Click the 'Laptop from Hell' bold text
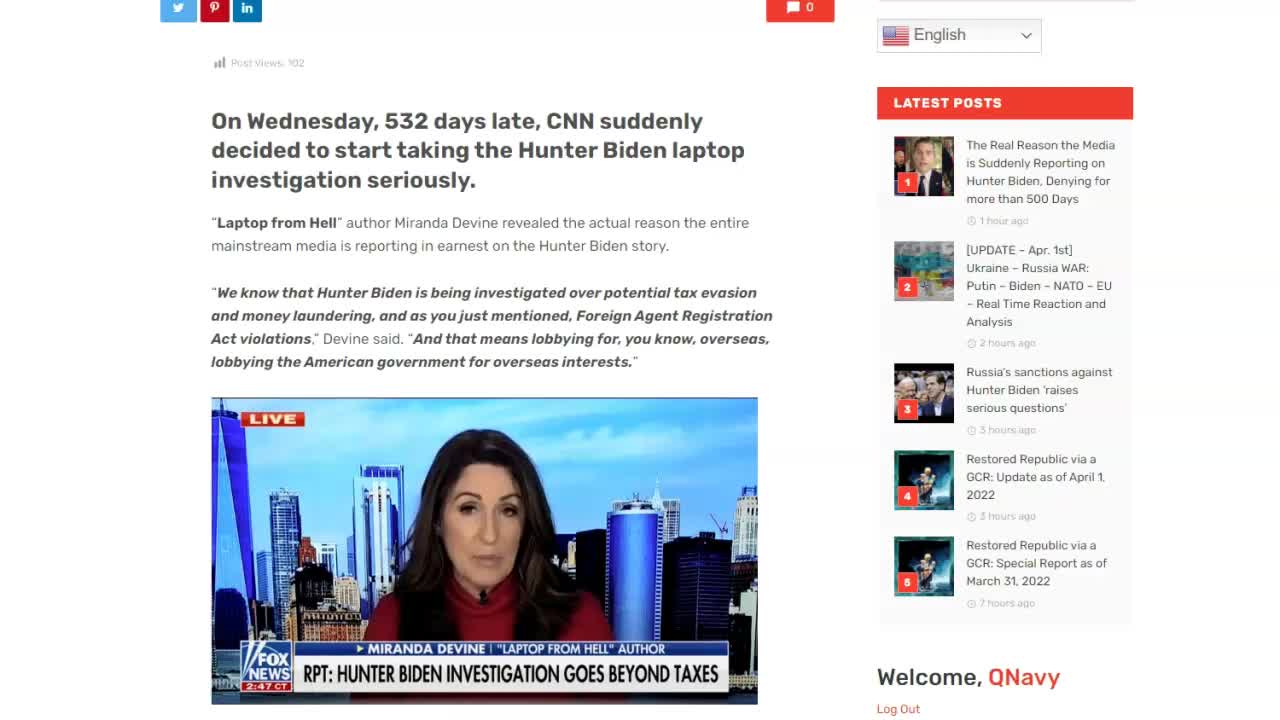The height and width of the screenshot is (720, 1280). 277,223
